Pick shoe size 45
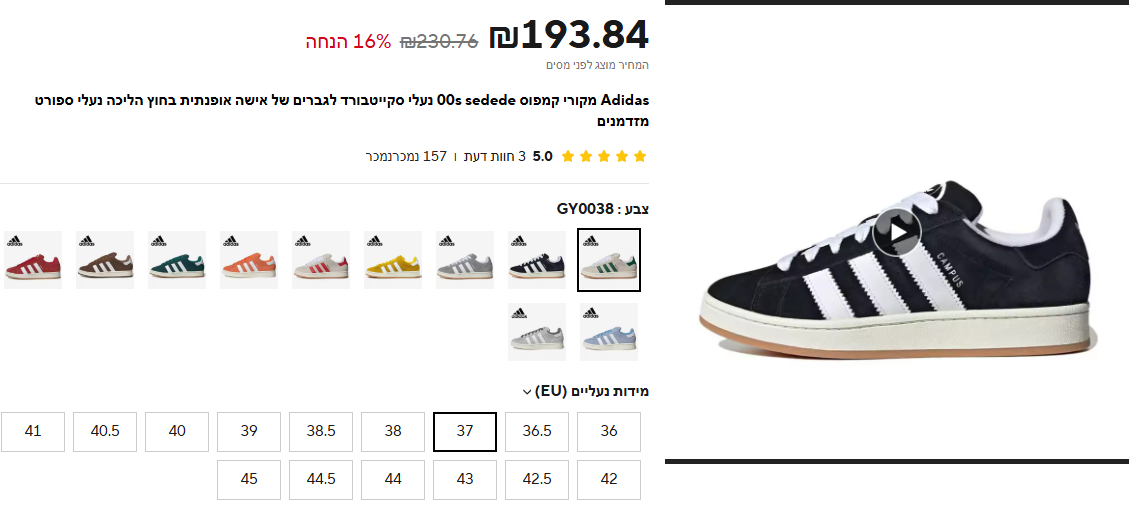This screenshot has width=1132, height=517. [248, 479]
